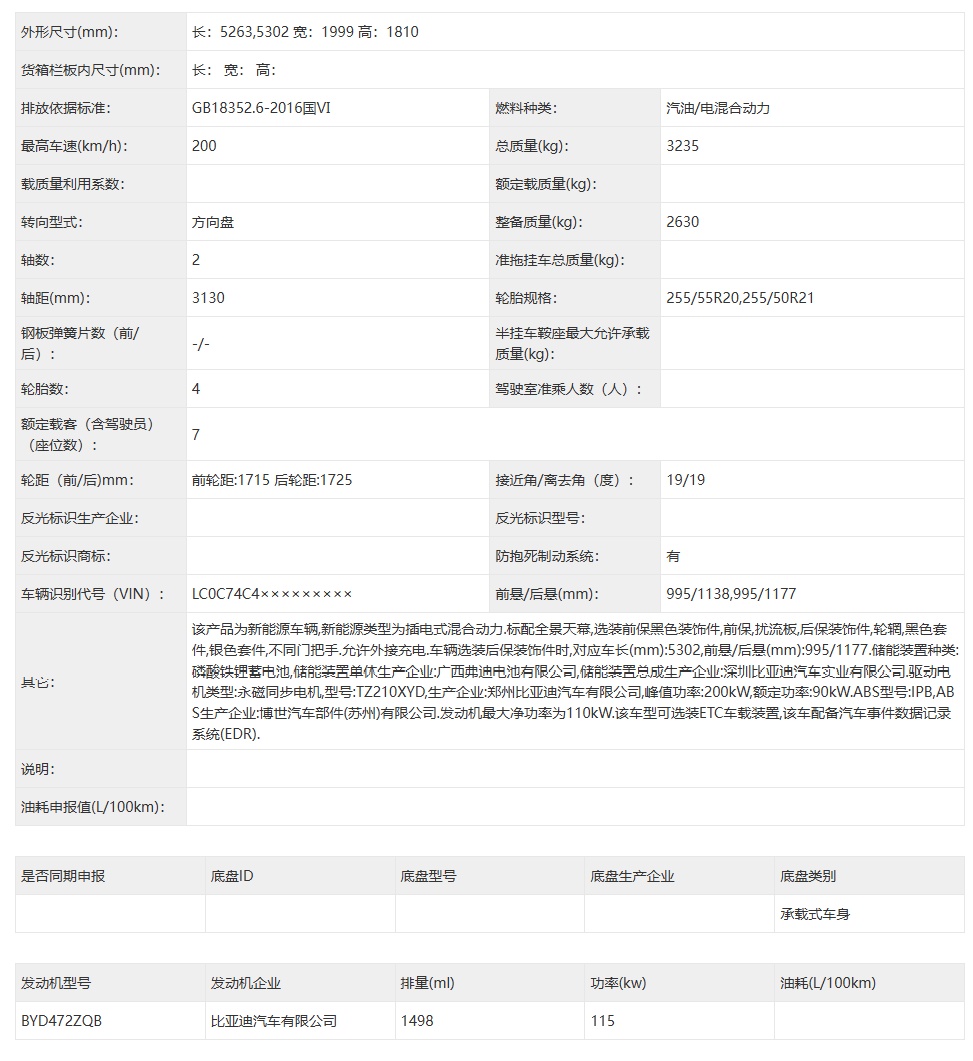Select chassis type value 承载式车身
Image resolution: width=973 pixels, height=1061 pixels.
coord(815,913)
